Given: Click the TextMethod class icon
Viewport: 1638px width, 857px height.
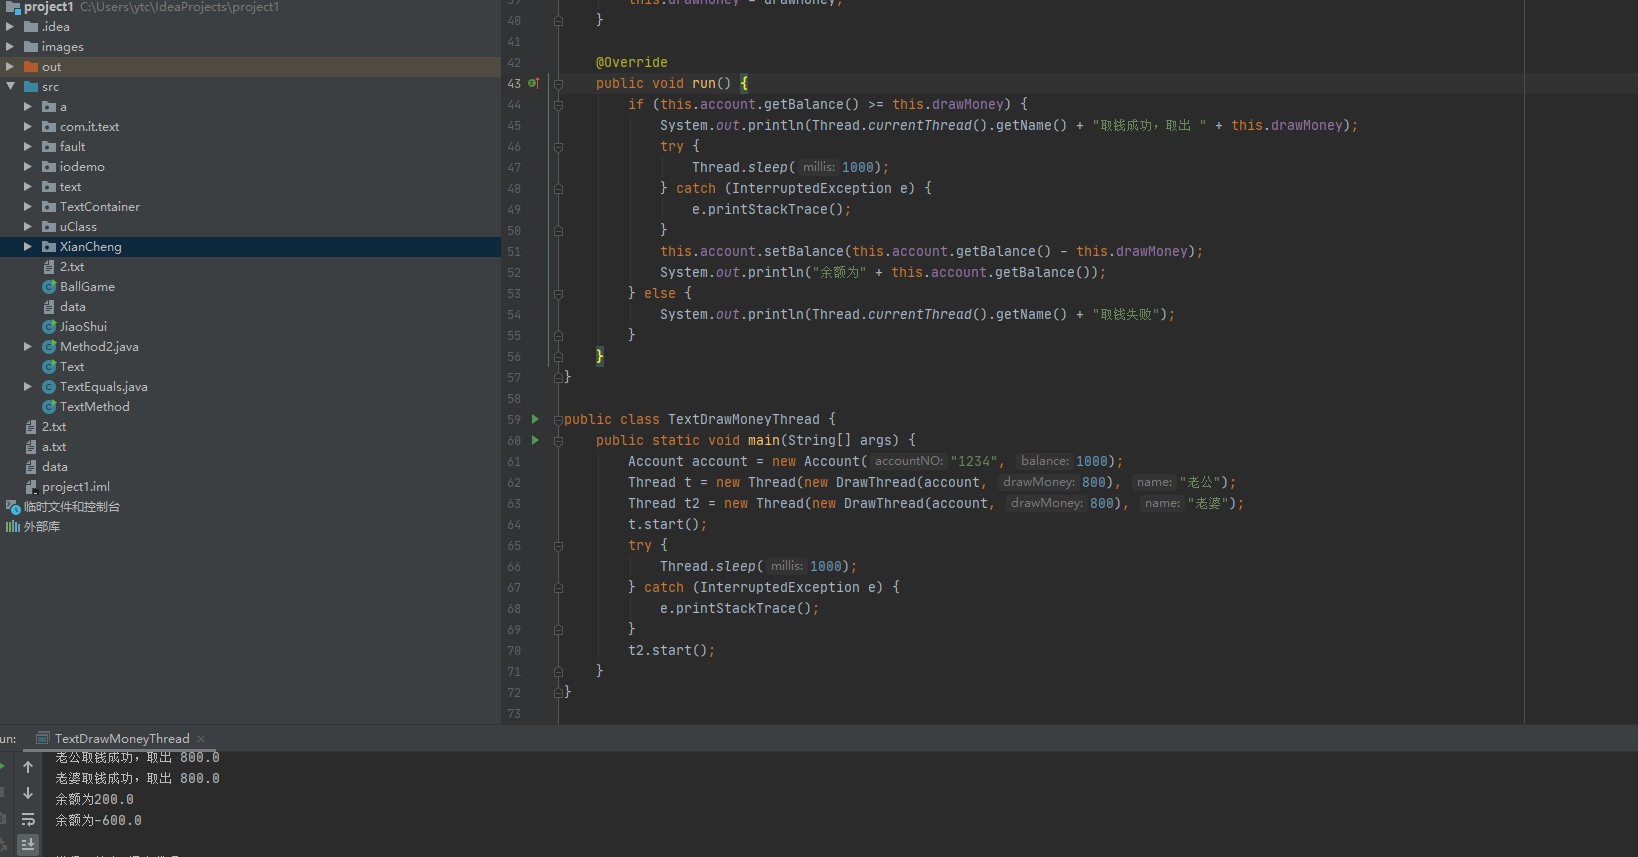Looking at the screenshot, I should [x=49, y=407].
